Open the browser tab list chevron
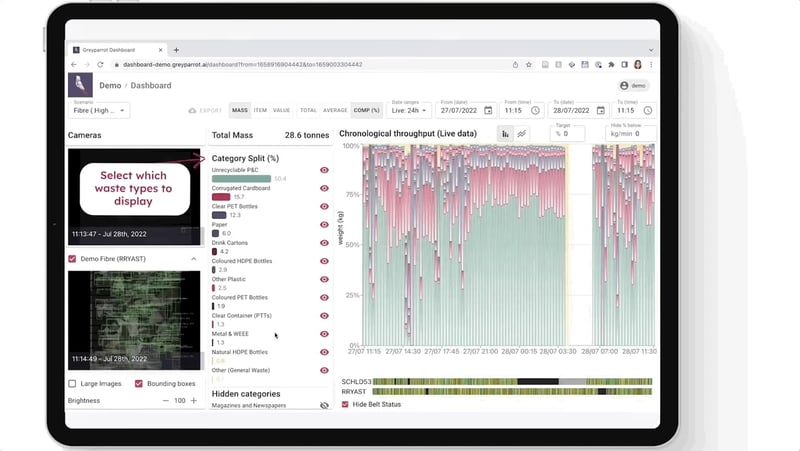This screenshot has width=800, height=451. point(651,50)
